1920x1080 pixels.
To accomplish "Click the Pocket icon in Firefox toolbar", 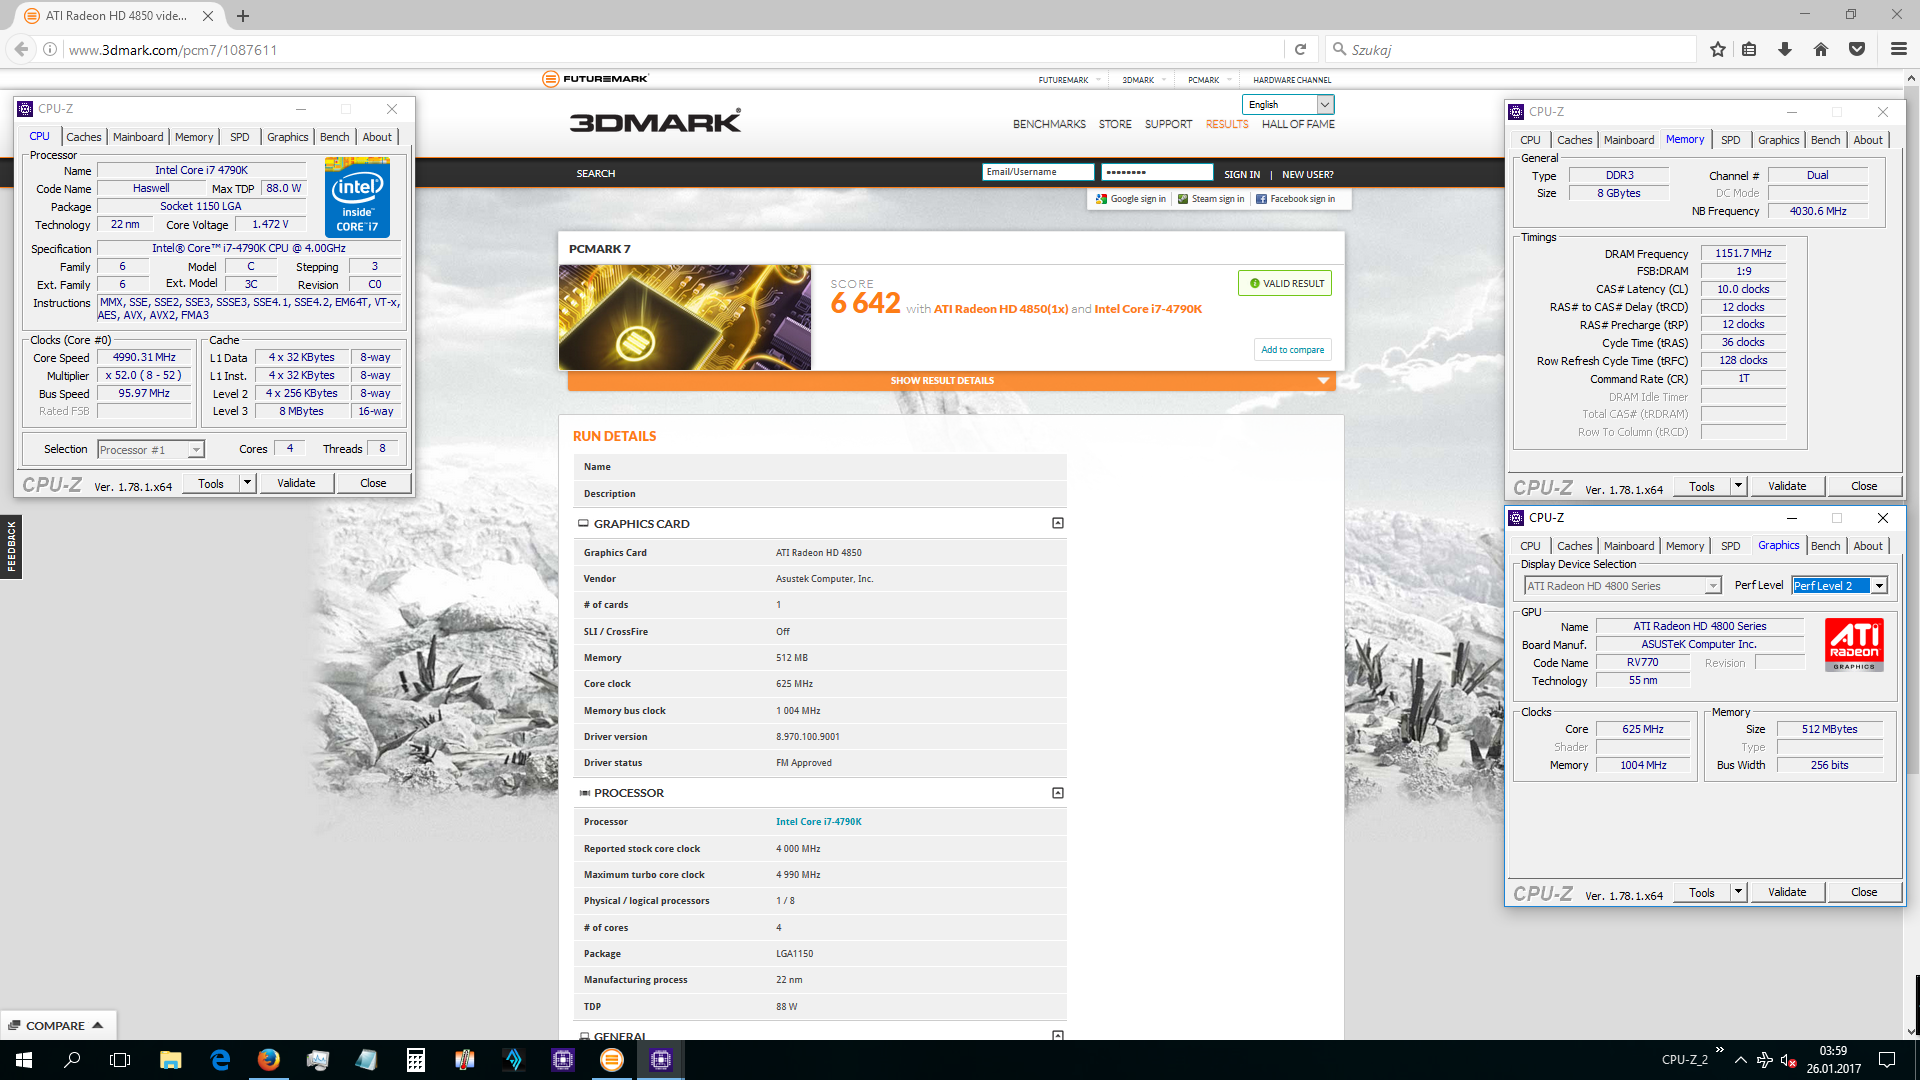I will 1857,49.
